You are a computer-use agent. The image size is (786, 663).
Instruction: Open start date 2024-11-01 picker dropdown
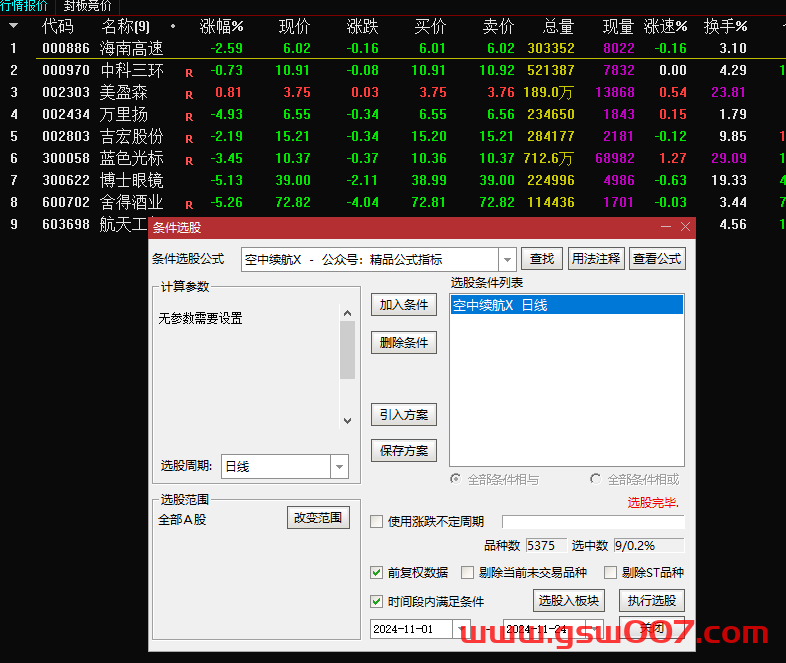click(461, 629)
